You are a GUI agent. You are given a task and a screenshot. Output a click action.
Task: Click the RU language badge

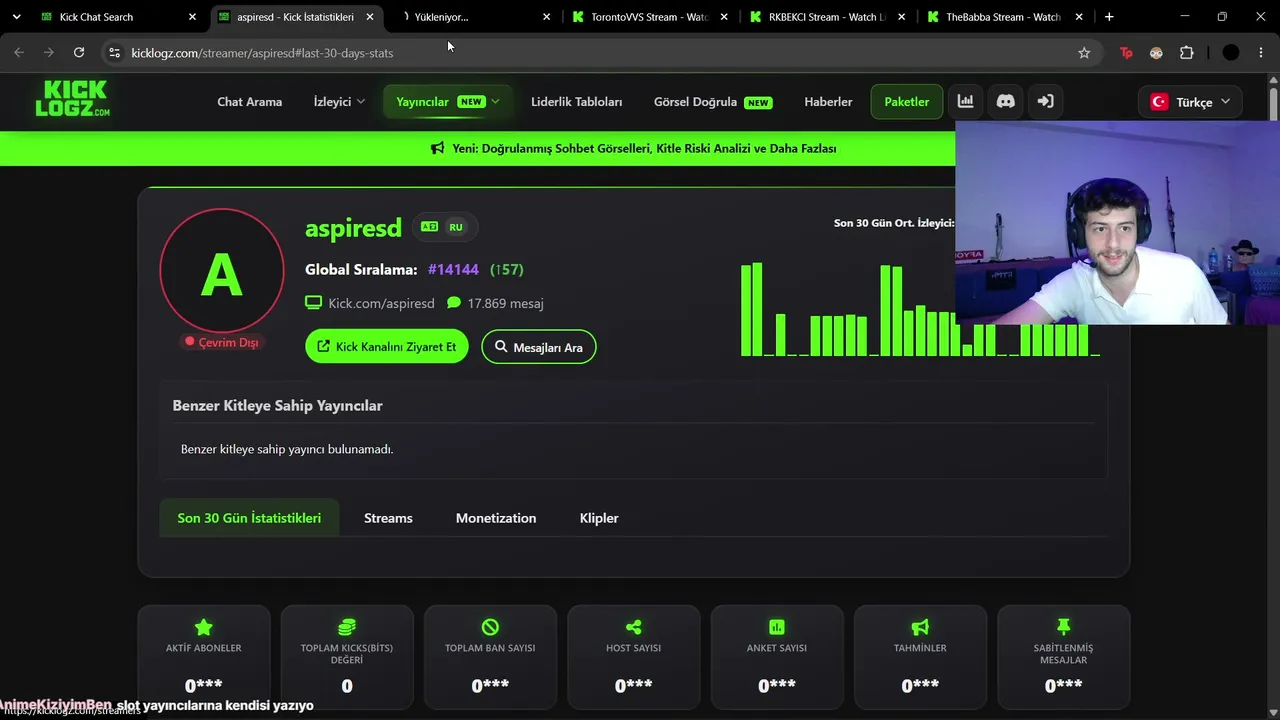(456, 227)
